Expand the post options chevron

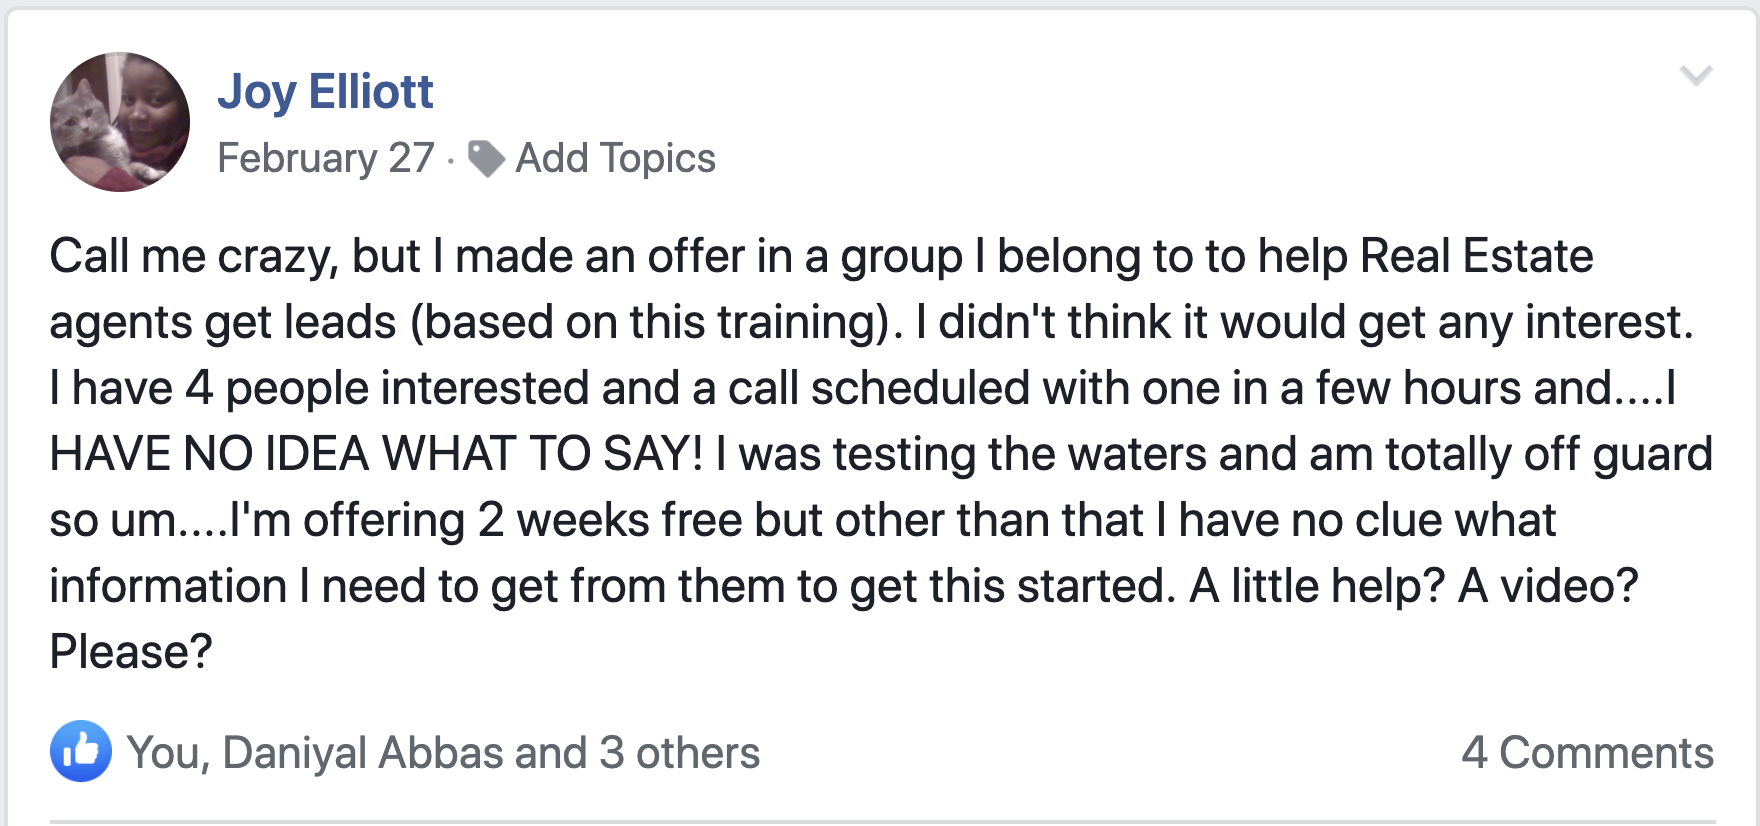pyautogui.click(x=1696, y=76)
